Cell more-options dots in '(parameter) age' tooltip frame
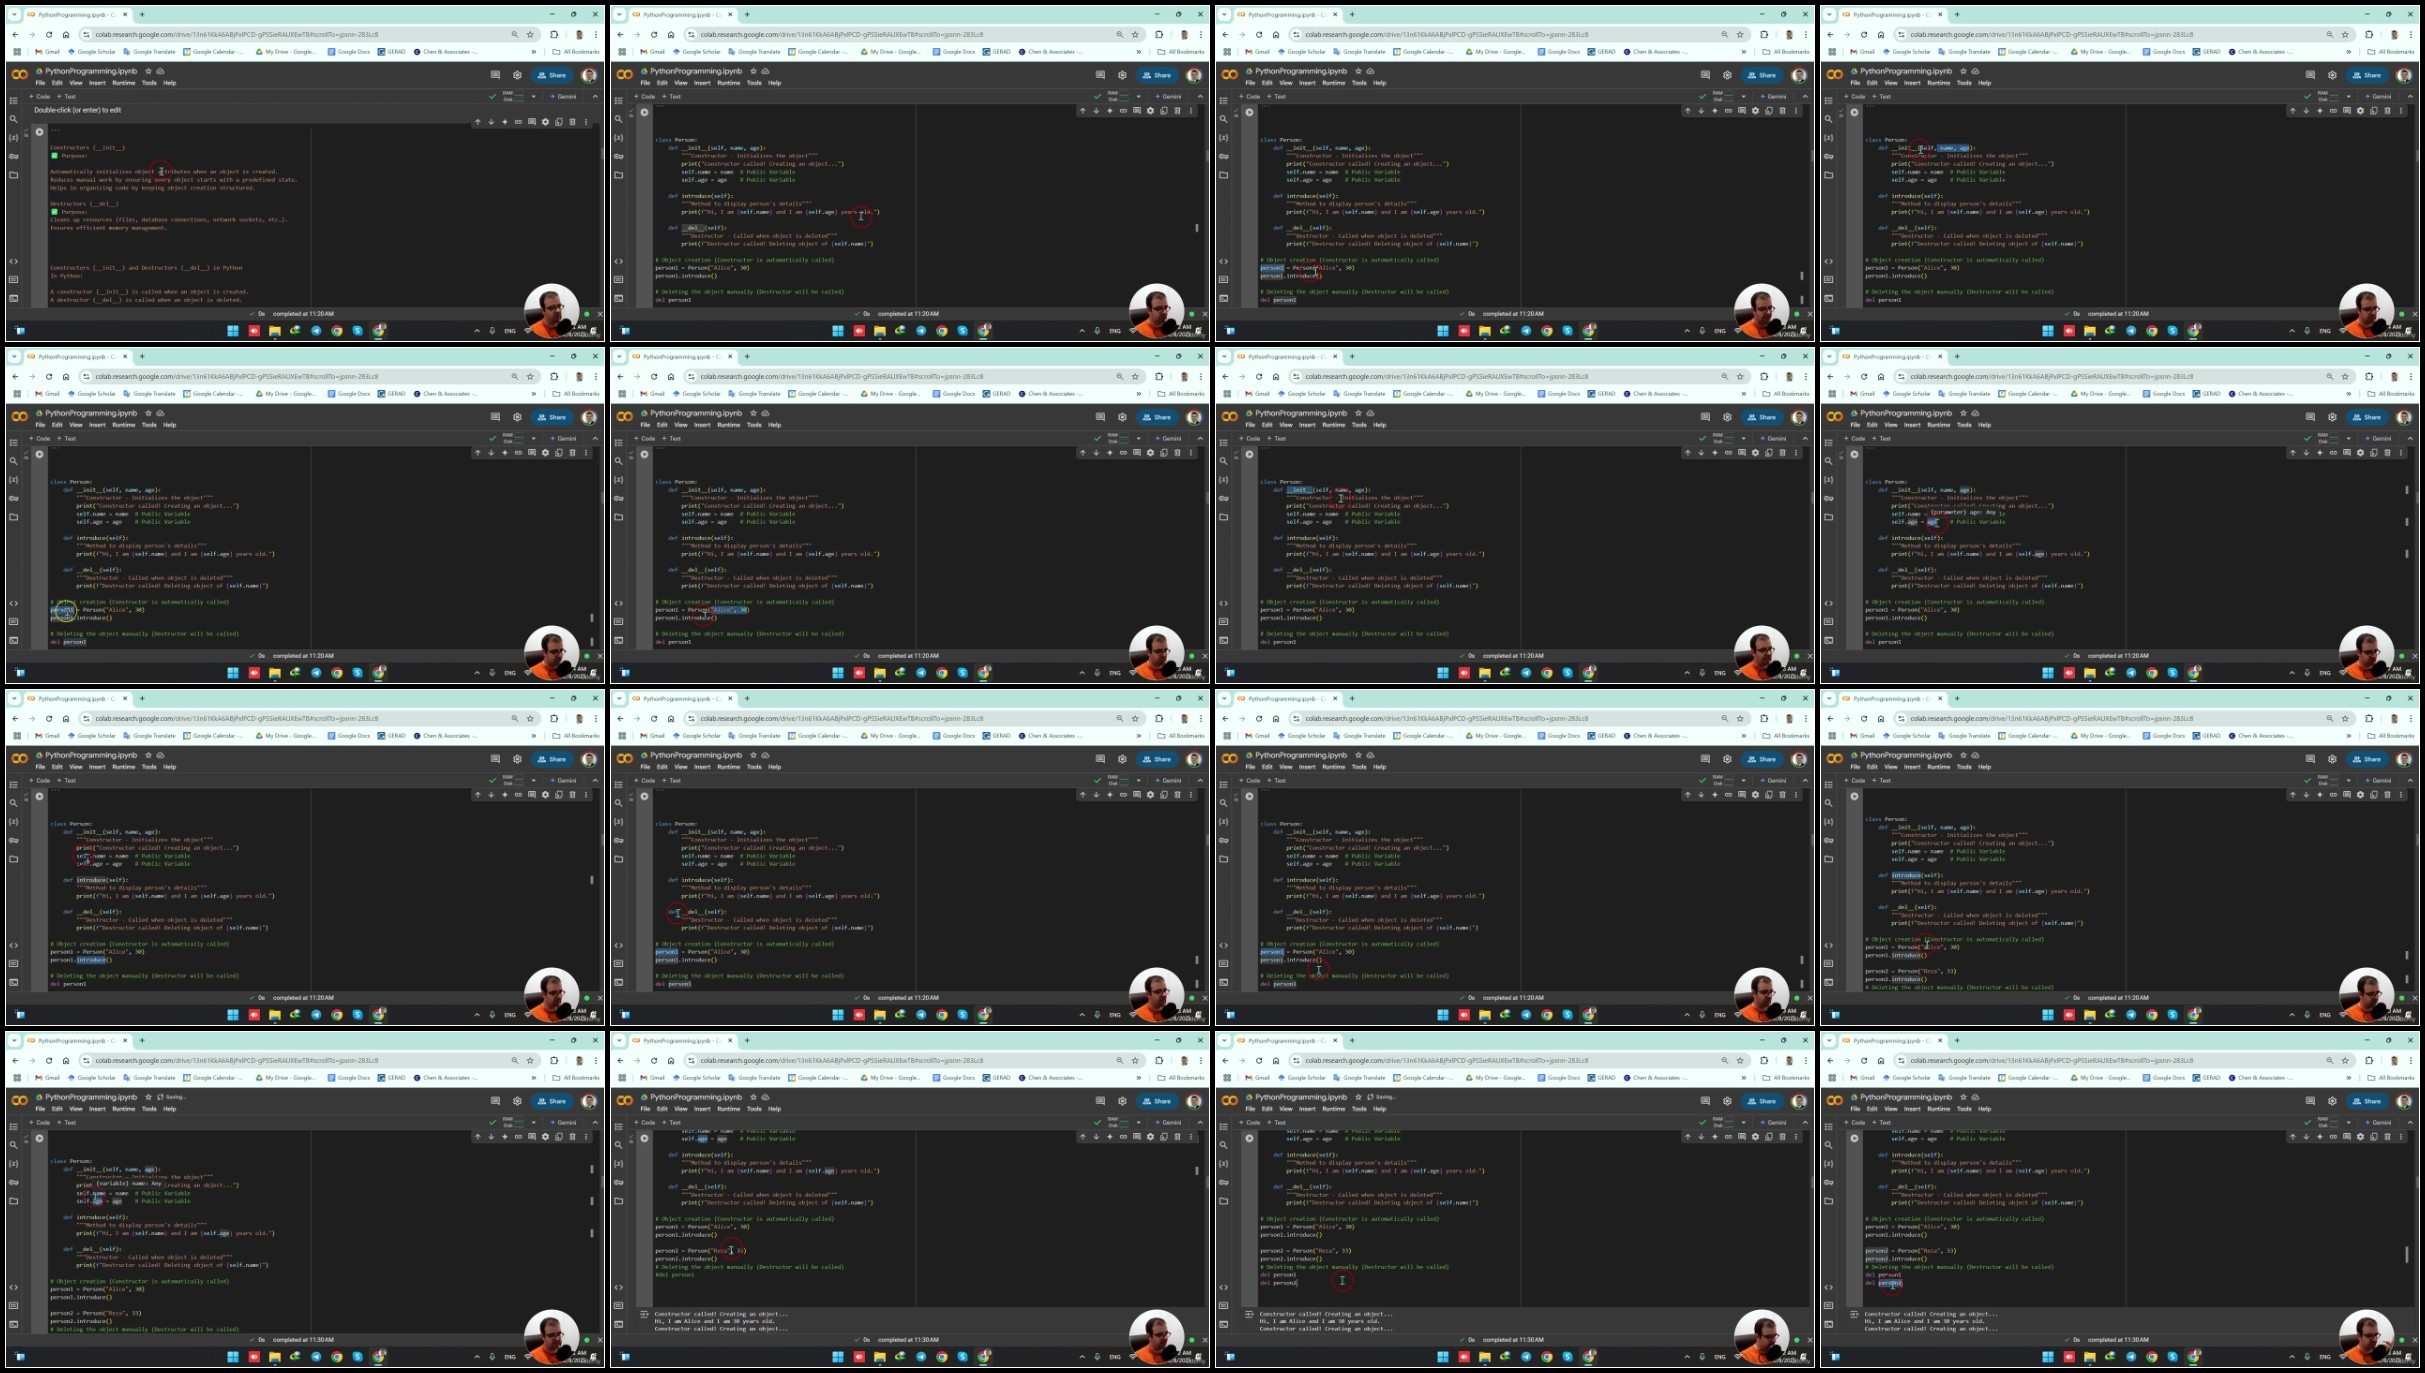The image size is (2425, 1373). (x=2401, y=453)
